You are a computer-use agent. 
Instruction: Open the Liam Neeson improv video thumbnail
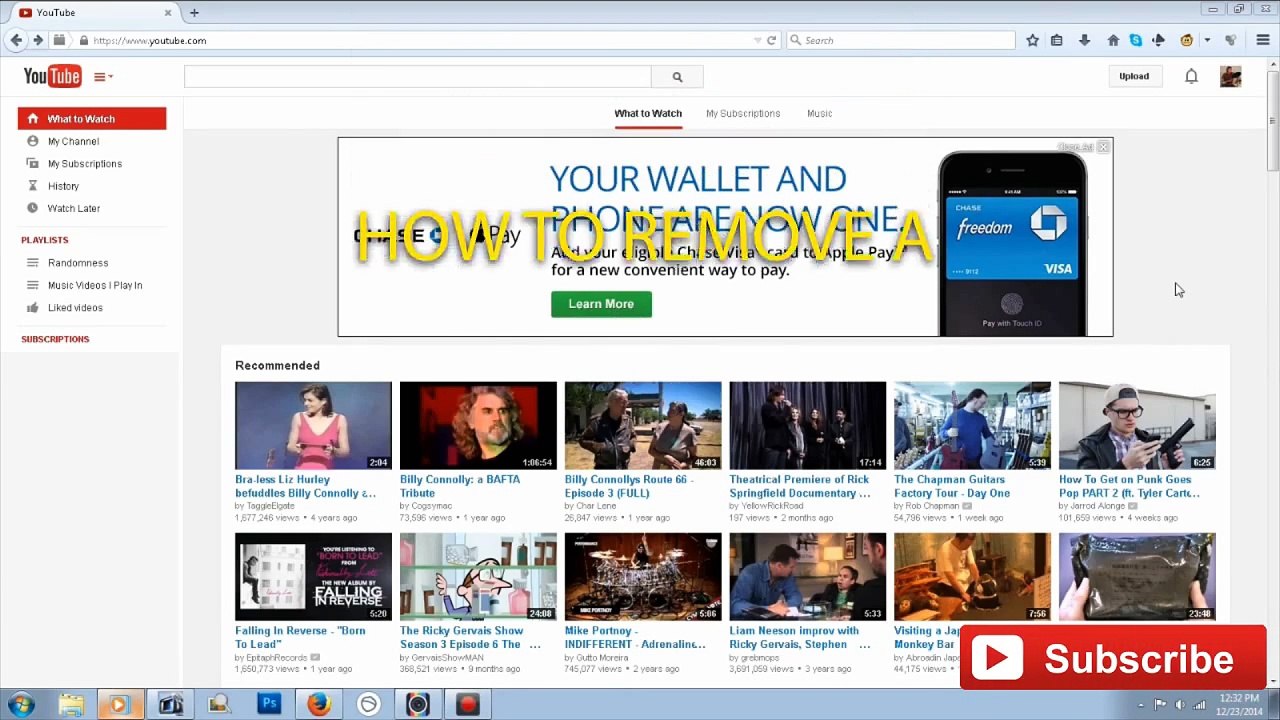point(807,576)
